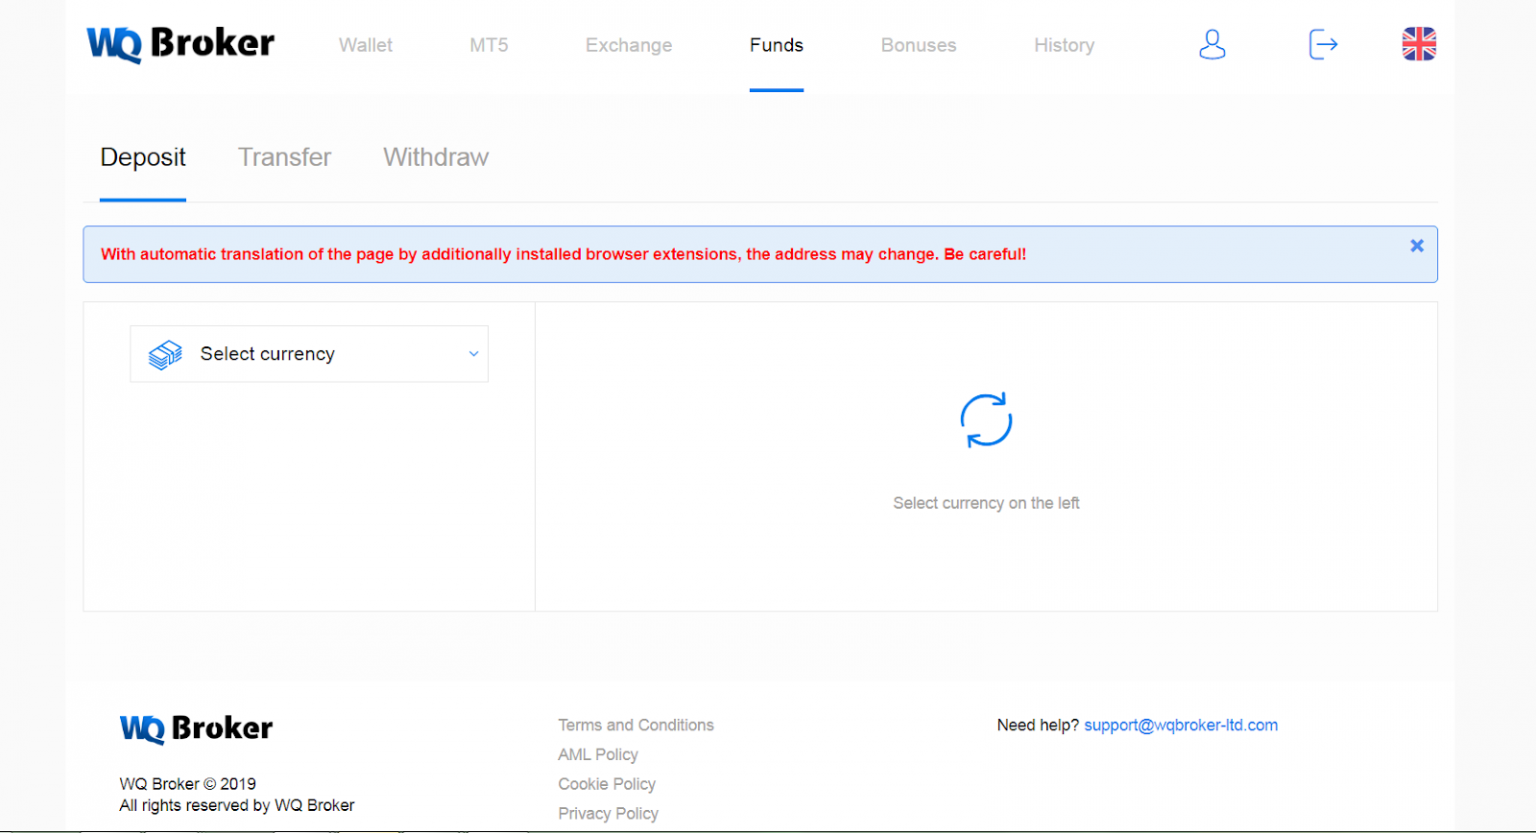Click the support@wqbroker-ltd.com email link
Viewport: 1536px width, 833px height.
1181,725
